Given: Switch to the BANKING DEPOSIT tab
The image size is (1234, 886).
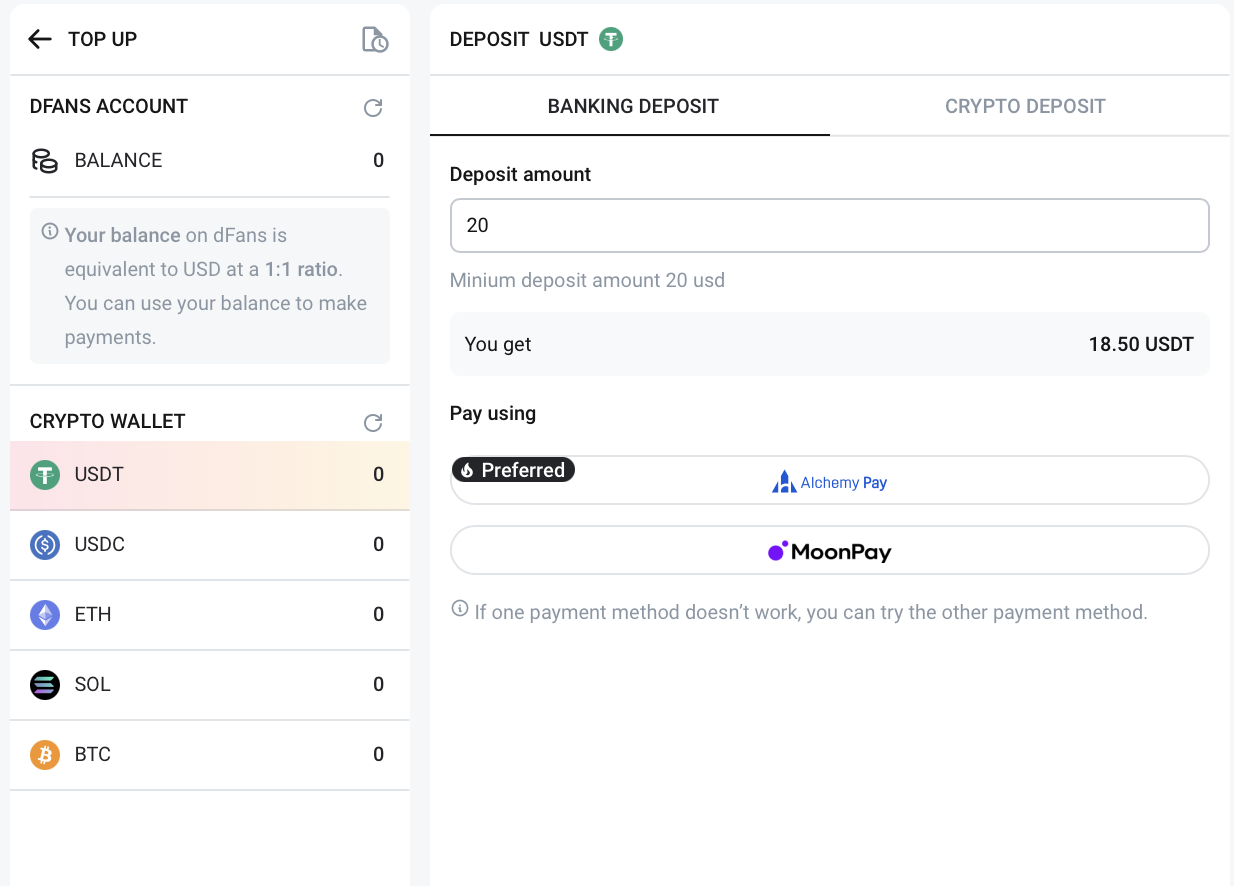Looking at the screenshot, I should [632, 107].
